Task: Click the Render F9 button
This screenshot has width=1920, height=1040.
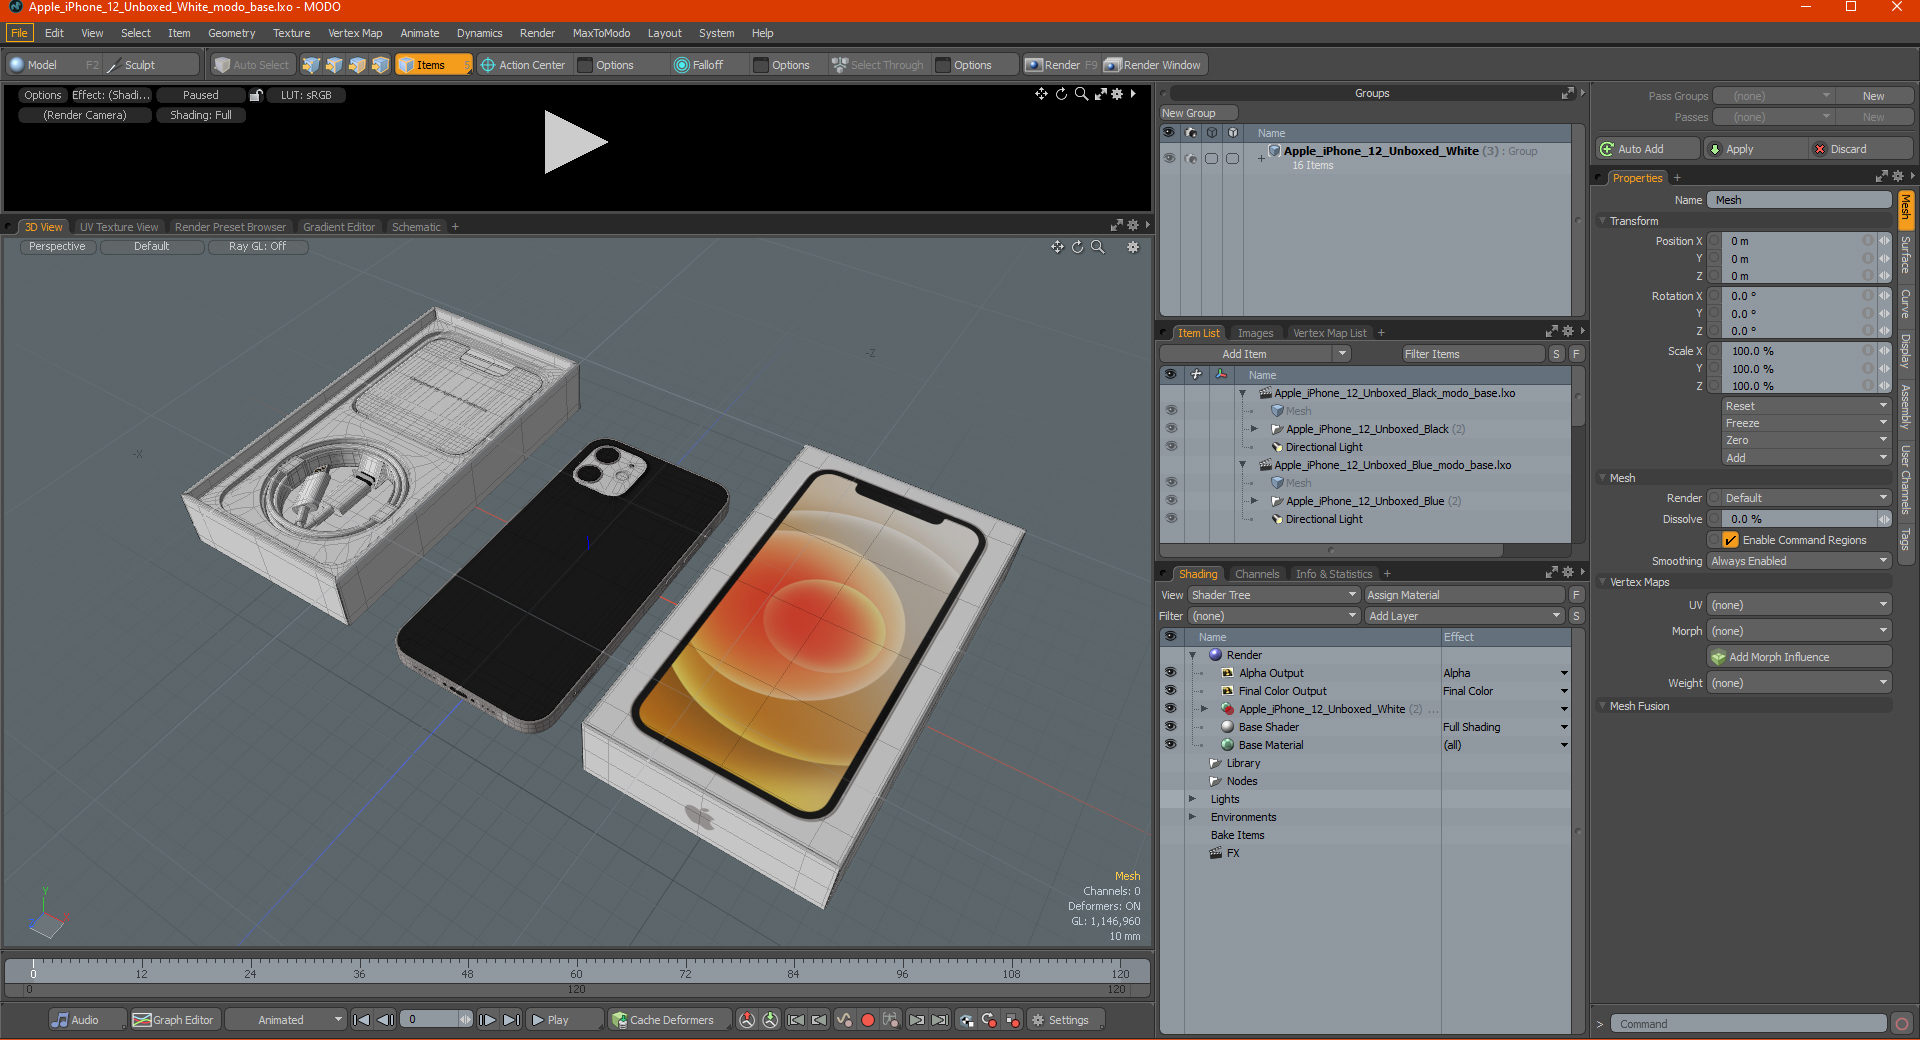Action: (x=1061, y=65)
